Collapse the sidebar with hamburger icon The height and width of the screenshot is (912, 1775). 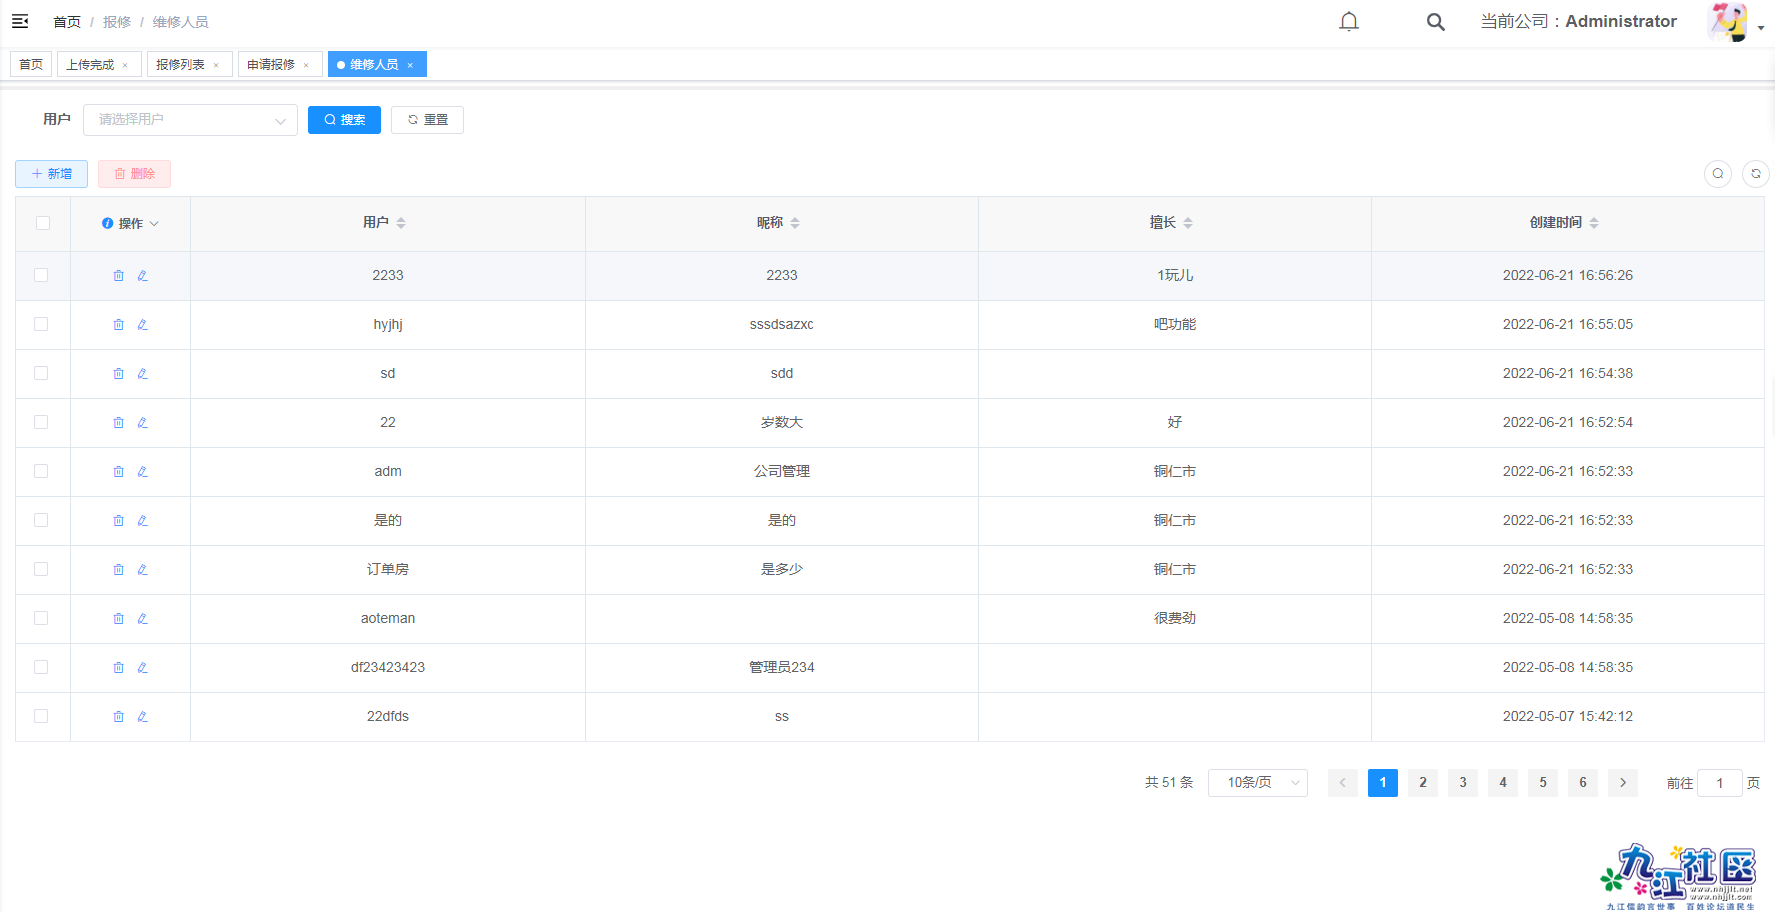pos(20,21)
